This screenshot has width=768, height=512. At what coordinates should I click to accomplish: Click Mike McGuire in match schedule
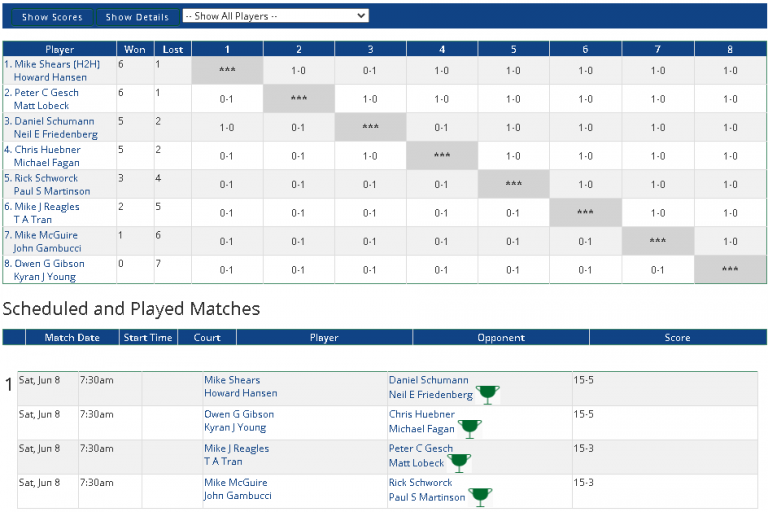(x=236, y=483)
